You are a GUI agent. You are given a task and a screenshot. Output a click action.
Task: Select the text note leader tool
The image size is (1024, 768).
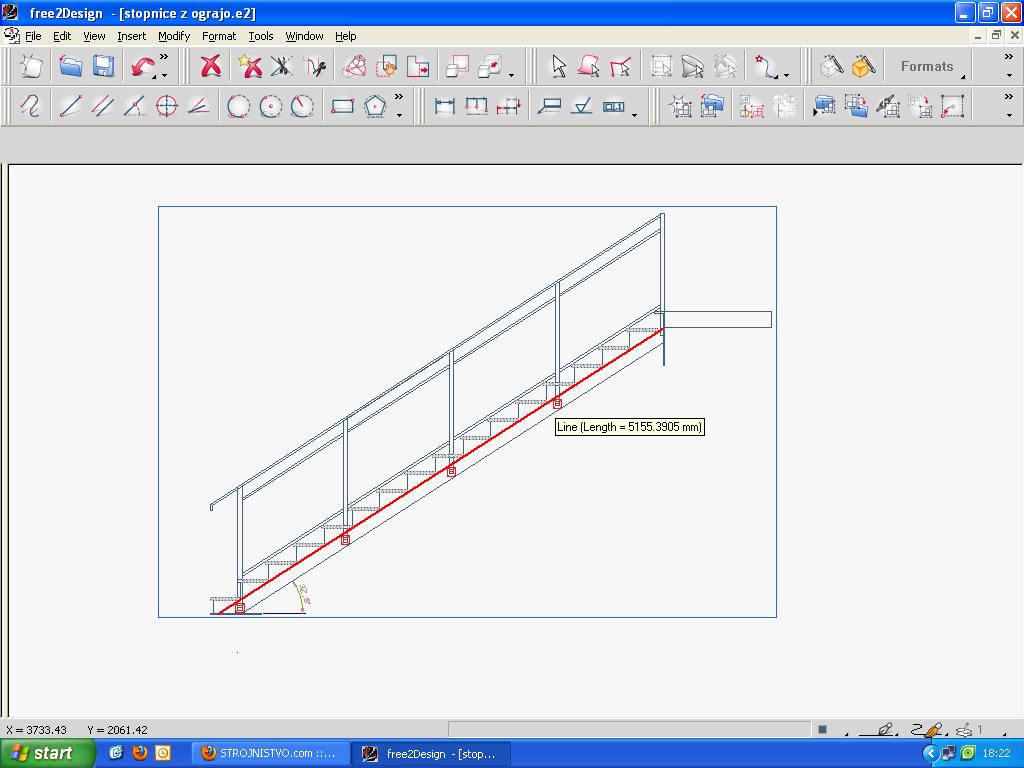coord(549,106)
